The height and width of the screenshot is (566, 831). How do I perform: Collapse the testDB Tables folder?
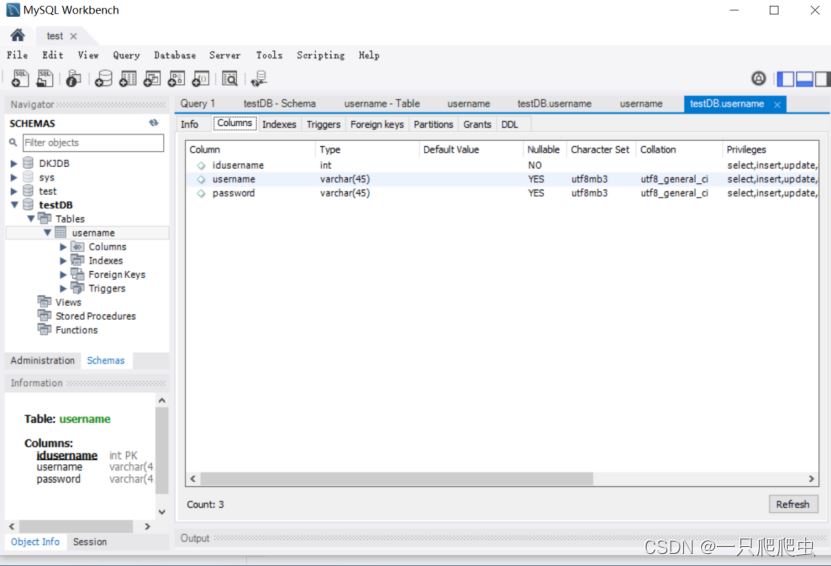coord(31,219)
